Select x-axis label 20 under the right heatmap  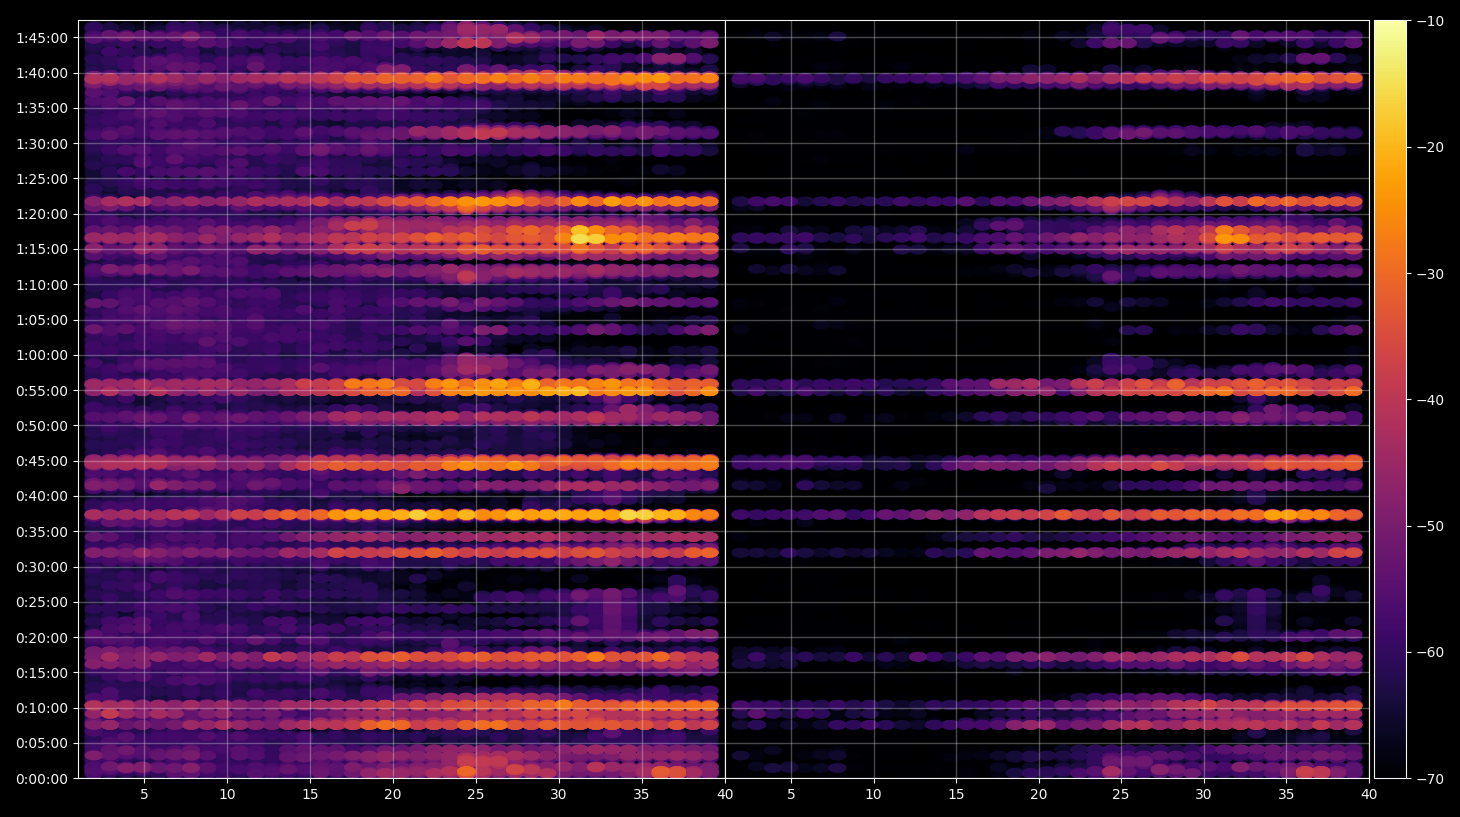[x=1039, y=795]
